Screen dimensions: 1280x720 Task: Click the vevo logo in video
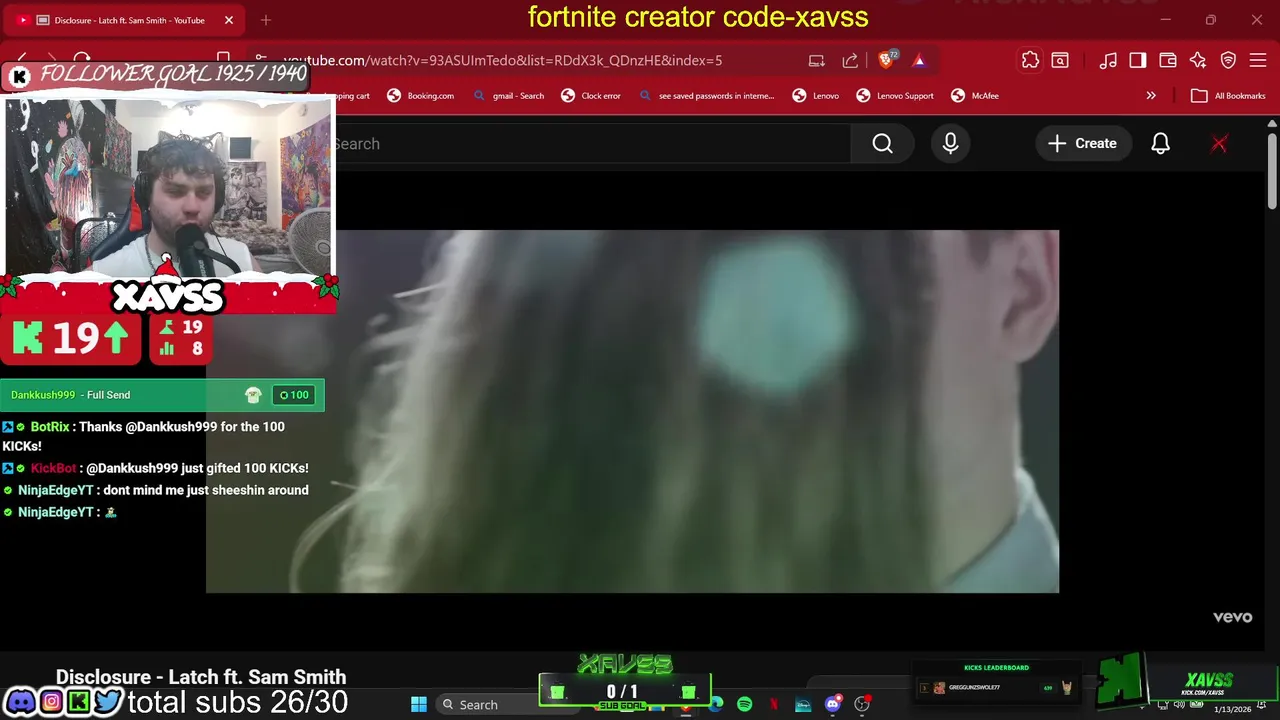1232,617
